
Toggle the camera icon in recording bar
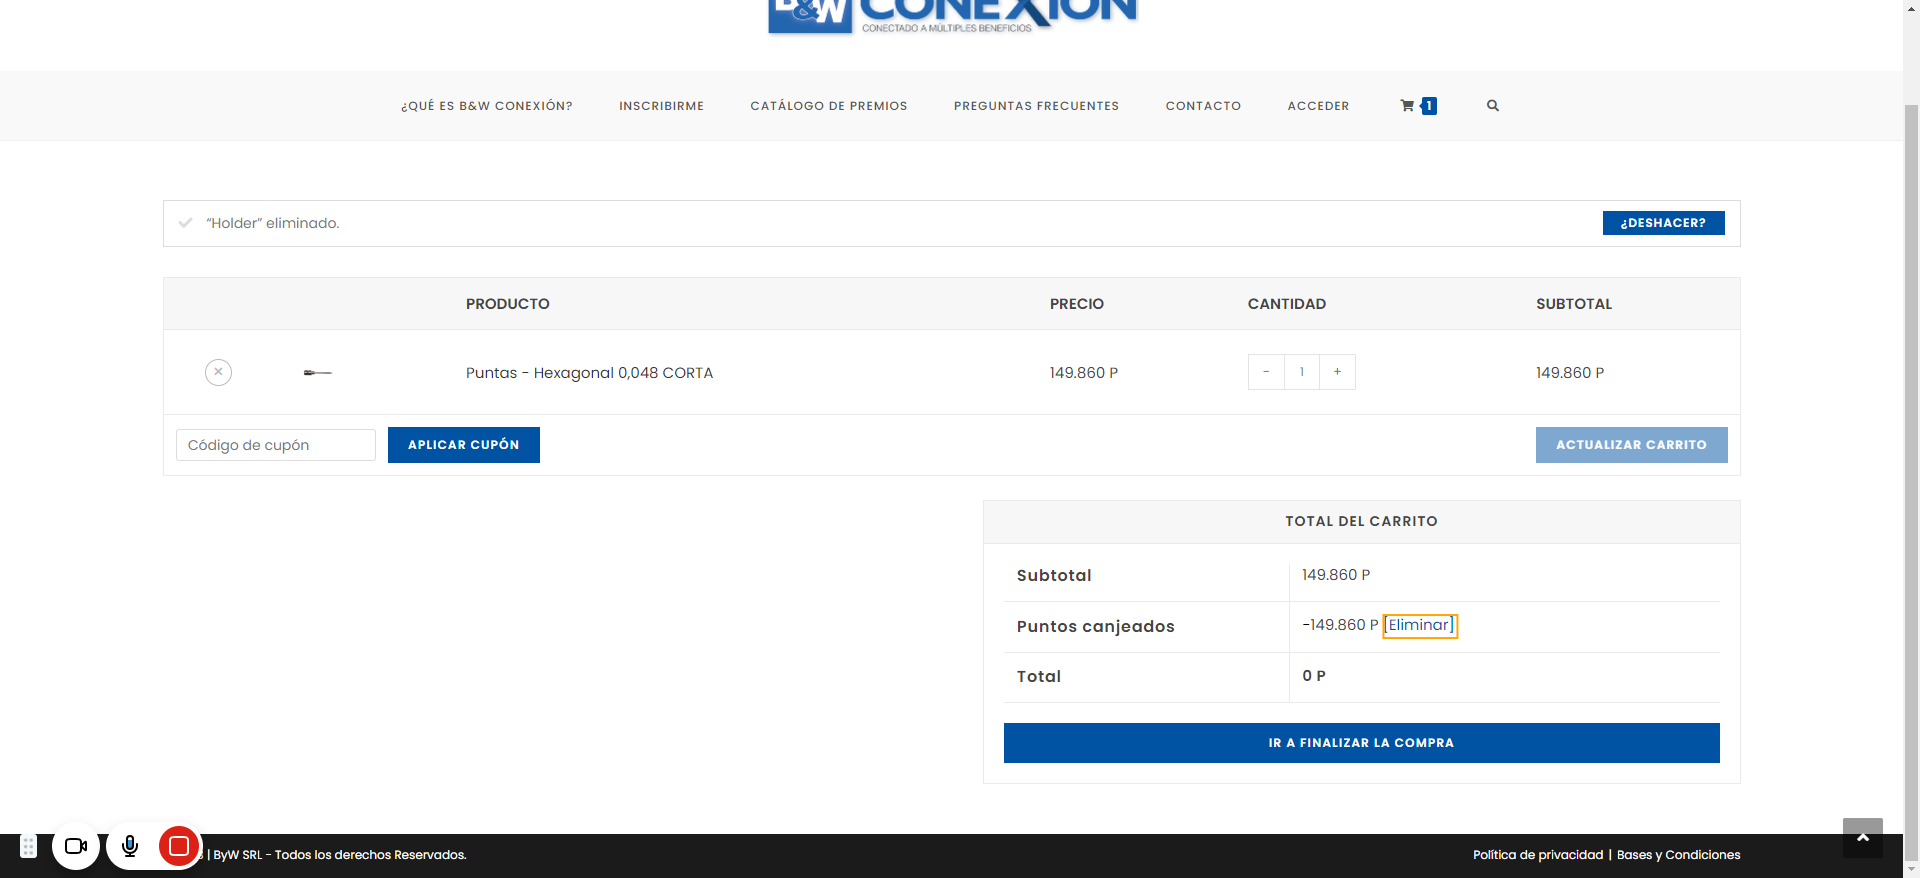[x=76, y=846]
